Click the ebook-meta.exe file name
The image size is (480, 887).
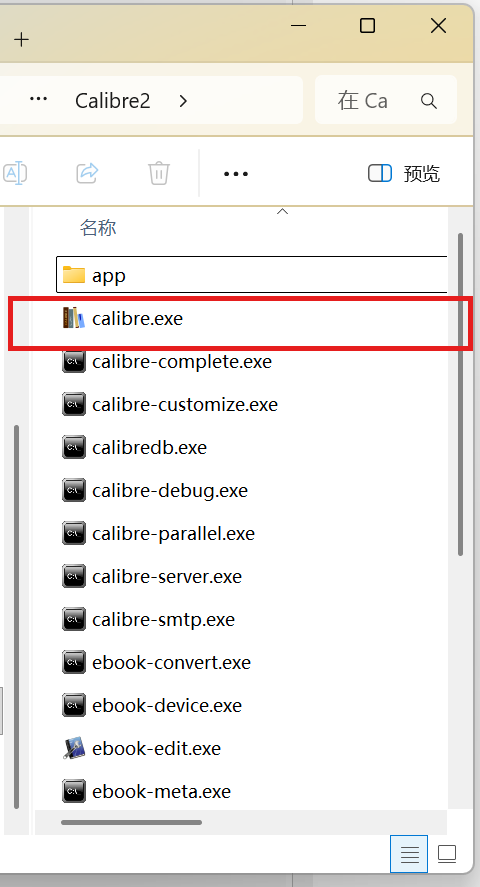[161, 791]
